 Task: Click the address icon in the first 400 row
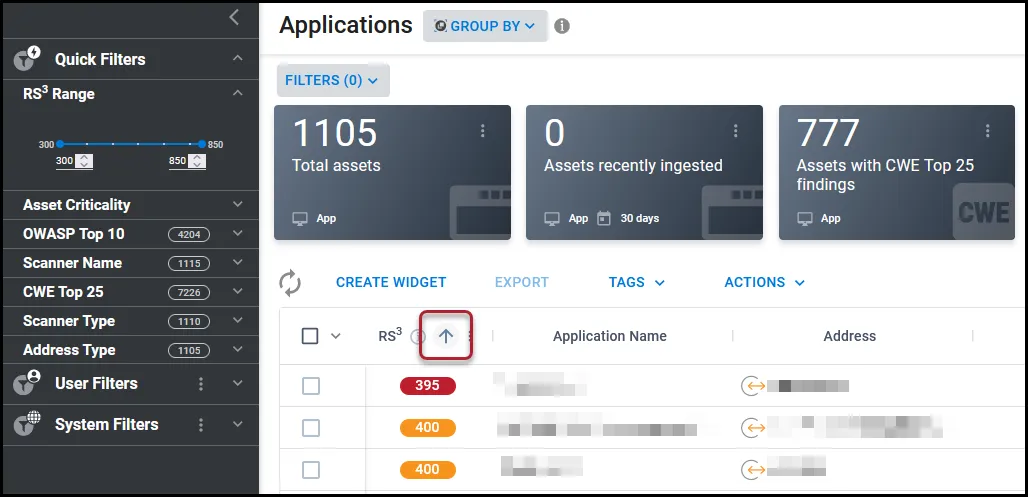pos(753,428)
